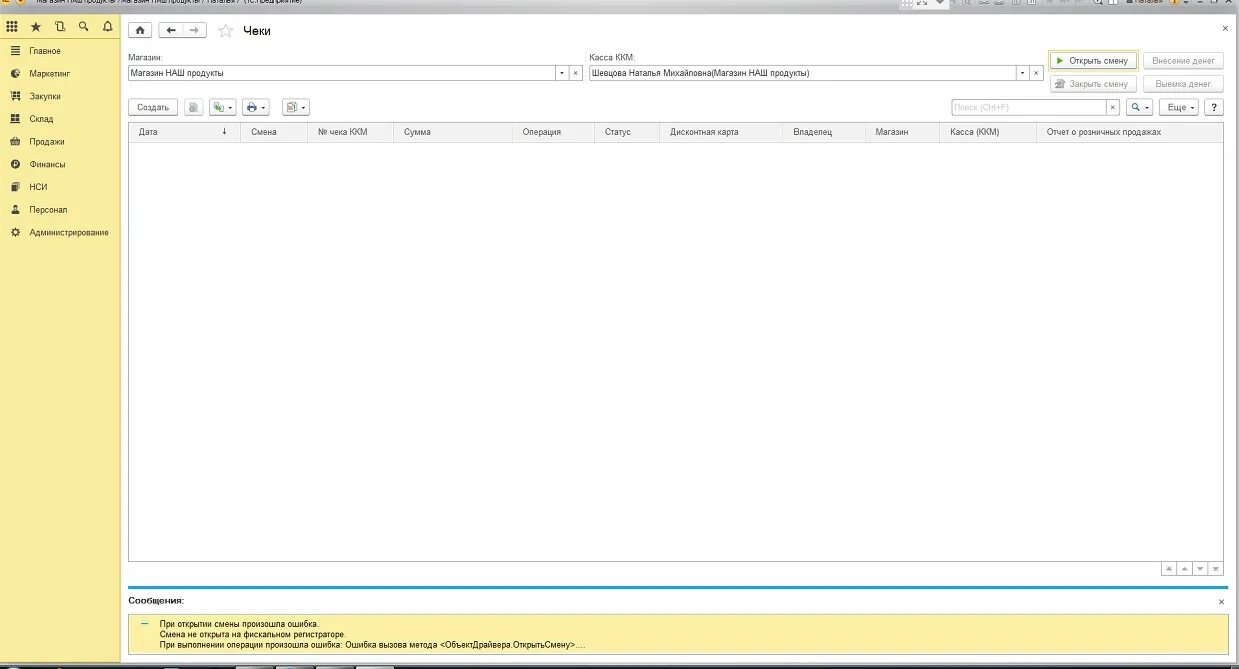Viewport: 1239px width, 669px height.
Task: Click the error message about ОбъектДрайвера.ОткрытьСмену
Action: point(372,645)
